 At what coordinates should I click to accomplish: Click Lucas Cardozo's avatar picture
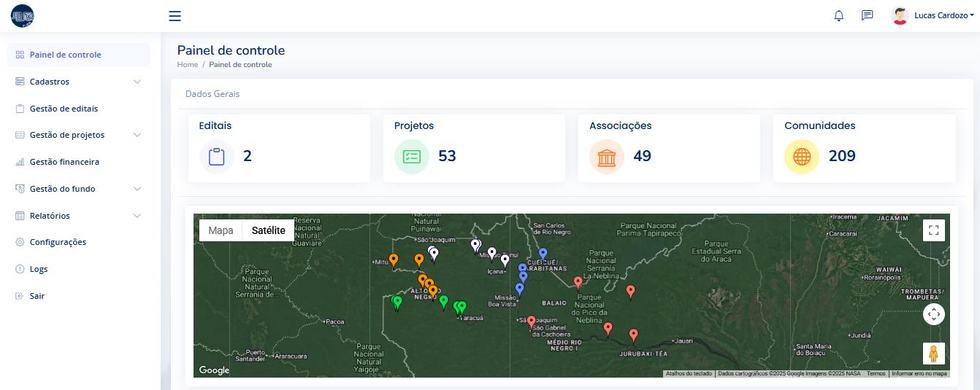pyautogui.click(x=900, y=16)
